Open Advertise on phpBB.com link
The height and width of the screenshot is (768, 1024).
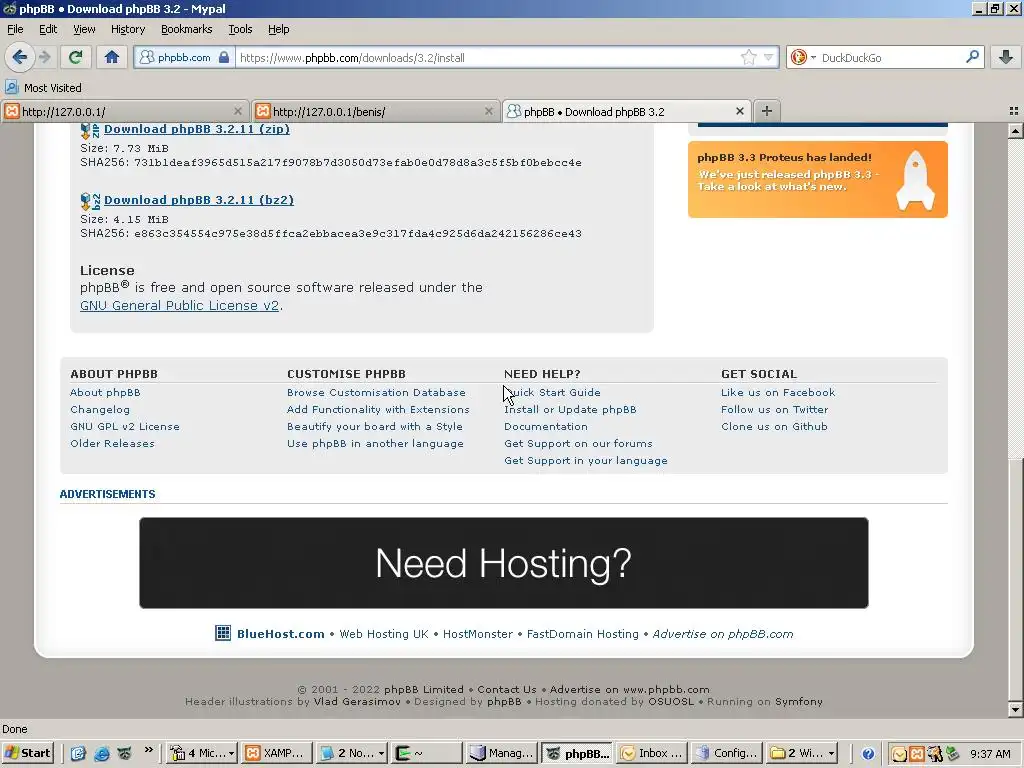coord(723,633)
